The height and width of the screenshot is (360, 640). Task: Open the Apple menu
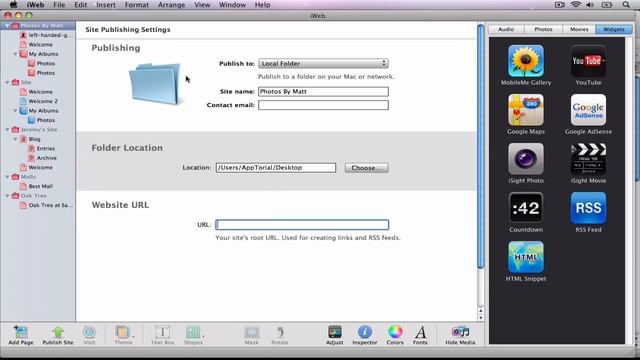[x=13, y=5]
